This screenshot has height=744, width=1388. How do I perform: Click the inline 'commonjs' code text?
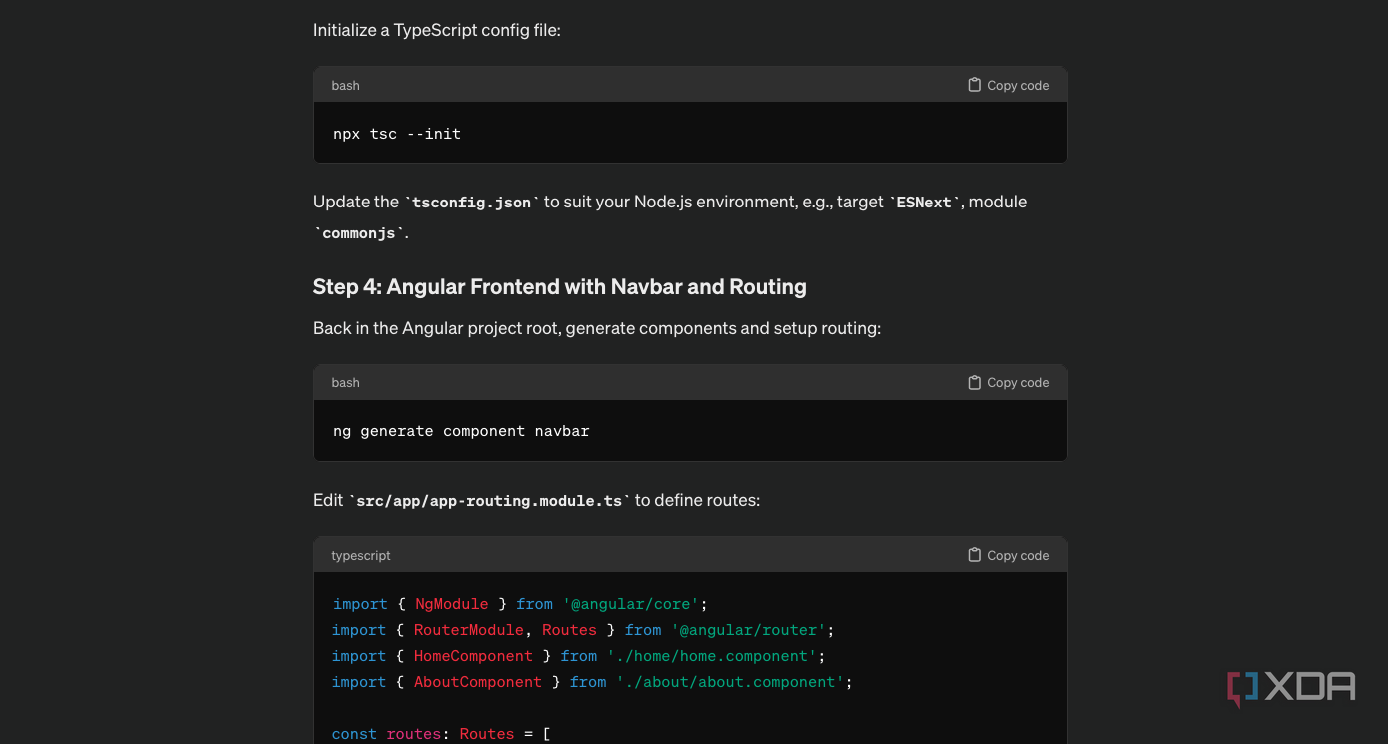(360, 233)
